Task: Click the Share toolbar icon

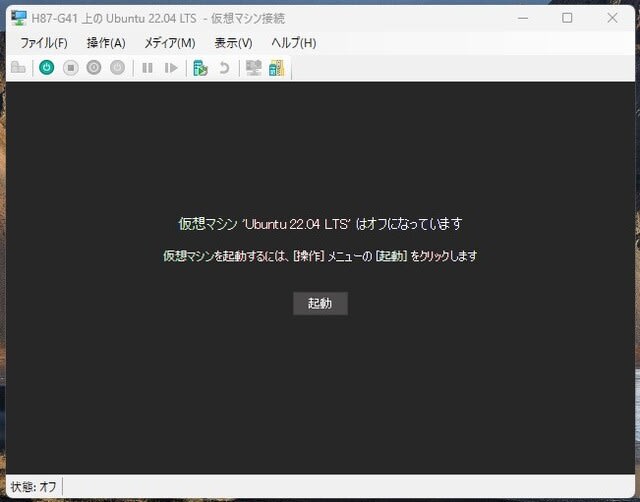Action: tap(276, 68)
